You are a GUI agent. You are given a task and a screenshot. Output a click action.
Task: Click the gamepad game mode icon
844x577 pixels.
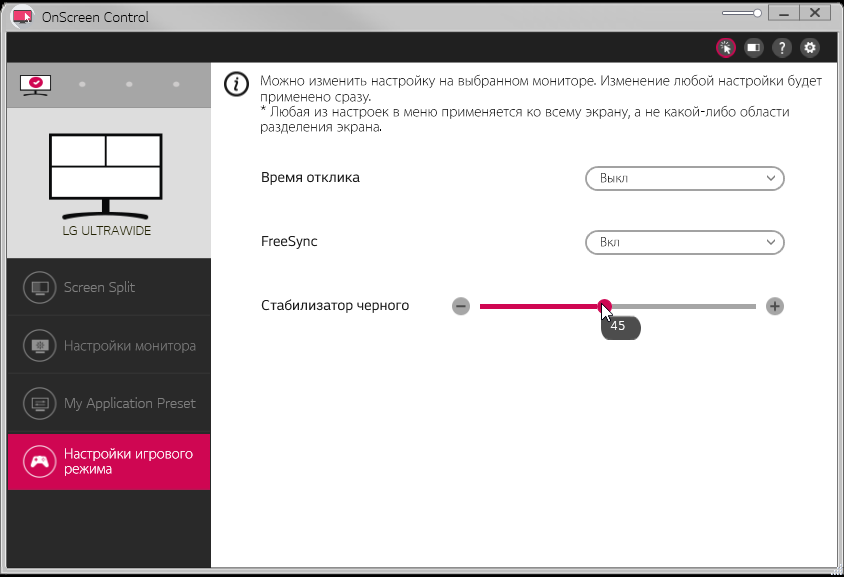coord(39,462)
